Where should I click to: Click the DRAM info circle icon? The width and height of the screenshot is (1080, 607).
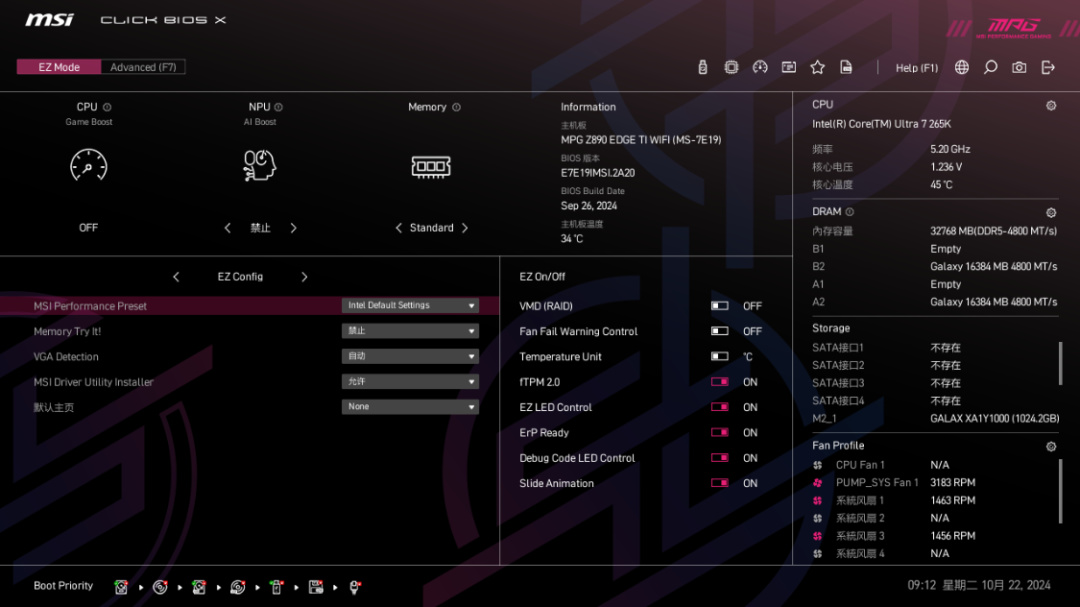[849, 212]
